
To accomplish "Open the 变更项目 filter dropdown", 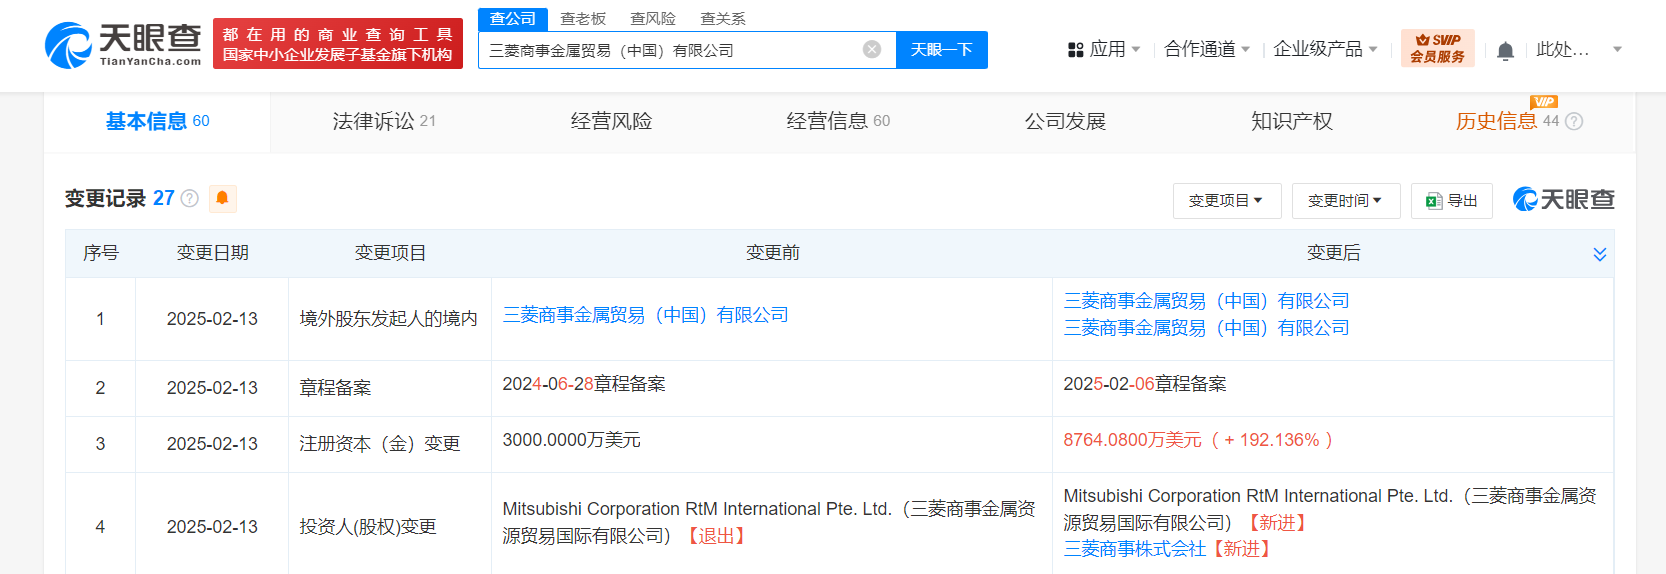I will pyautogui.click(x=1226, y=201).
